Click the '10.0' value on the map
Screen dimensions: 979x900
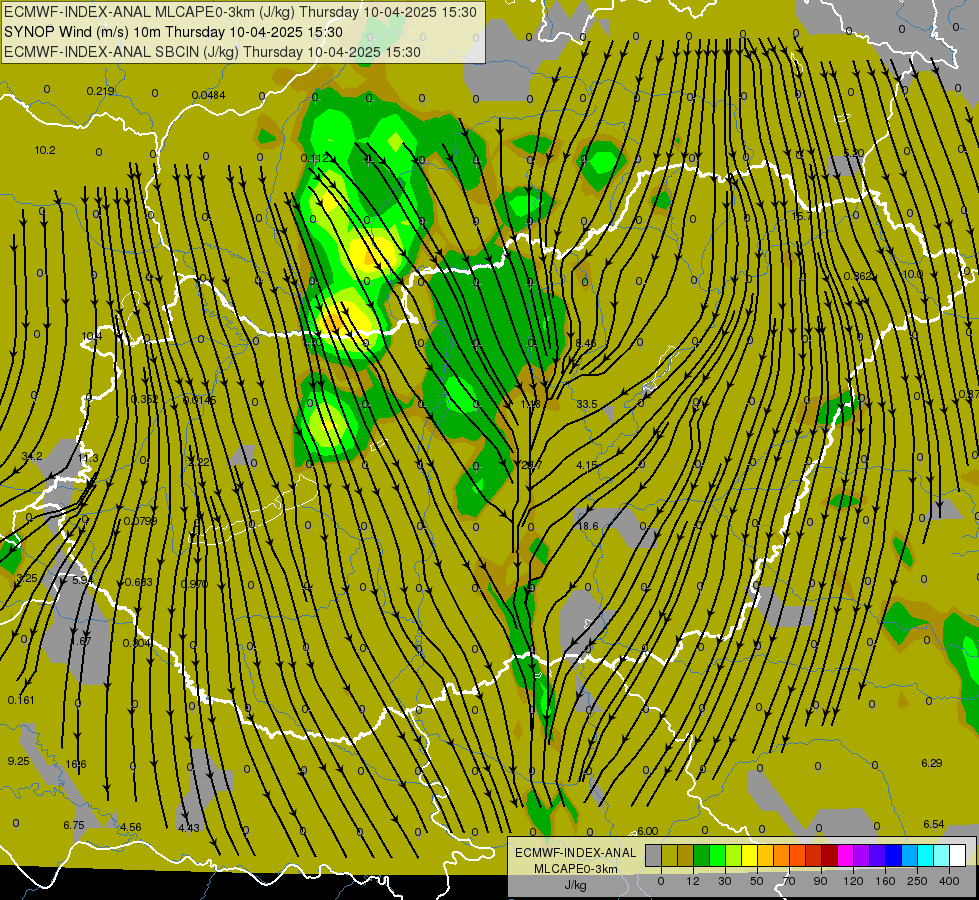pos(912,274)
